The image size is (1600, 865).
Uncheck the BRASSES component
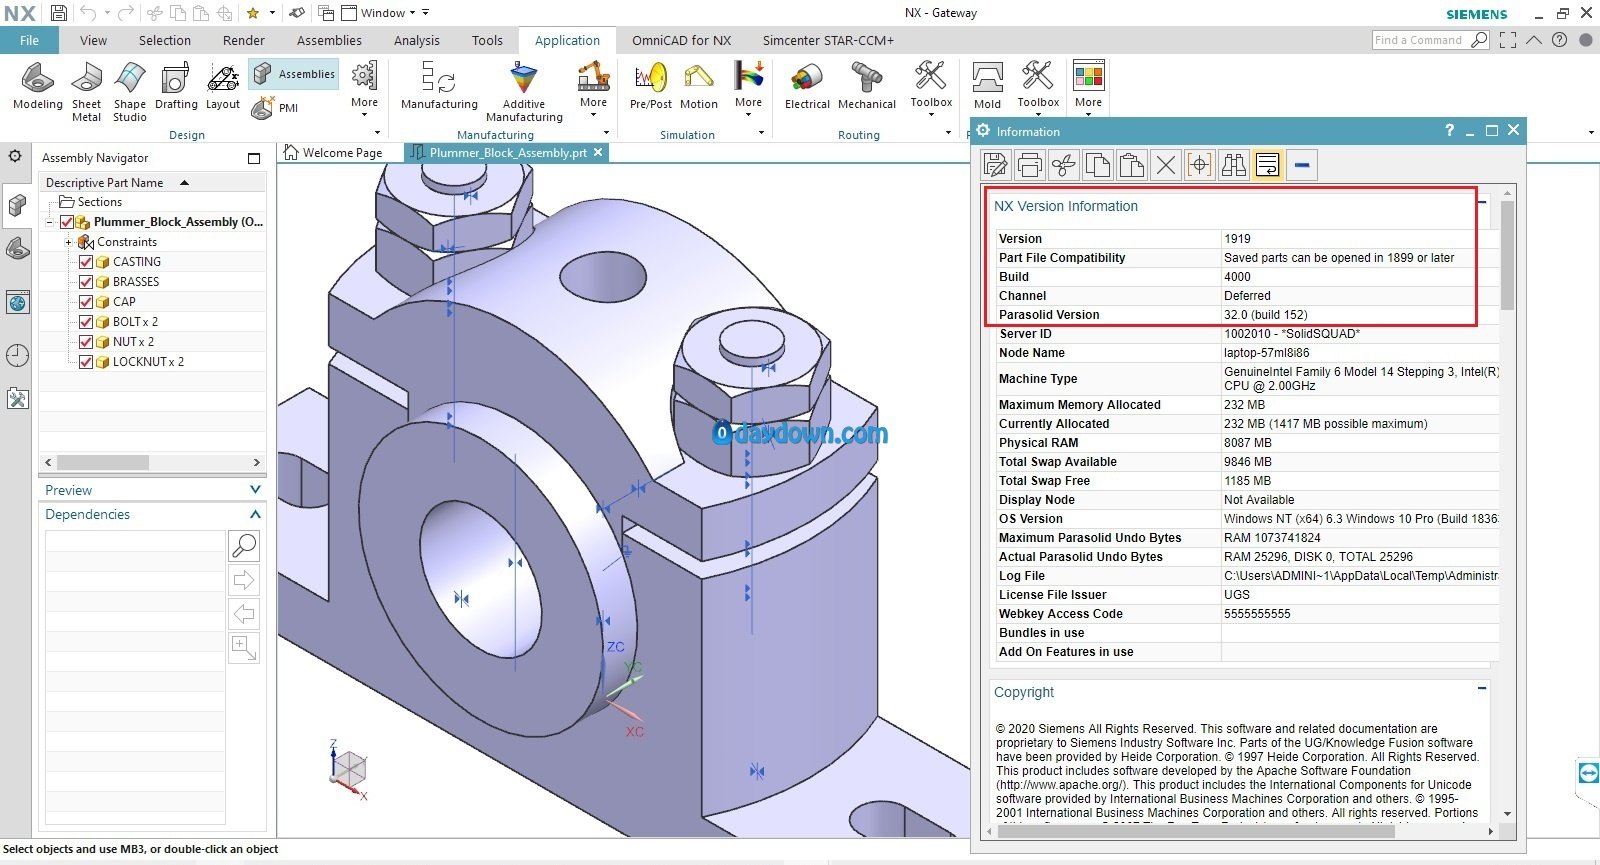[x=86, y=282]
